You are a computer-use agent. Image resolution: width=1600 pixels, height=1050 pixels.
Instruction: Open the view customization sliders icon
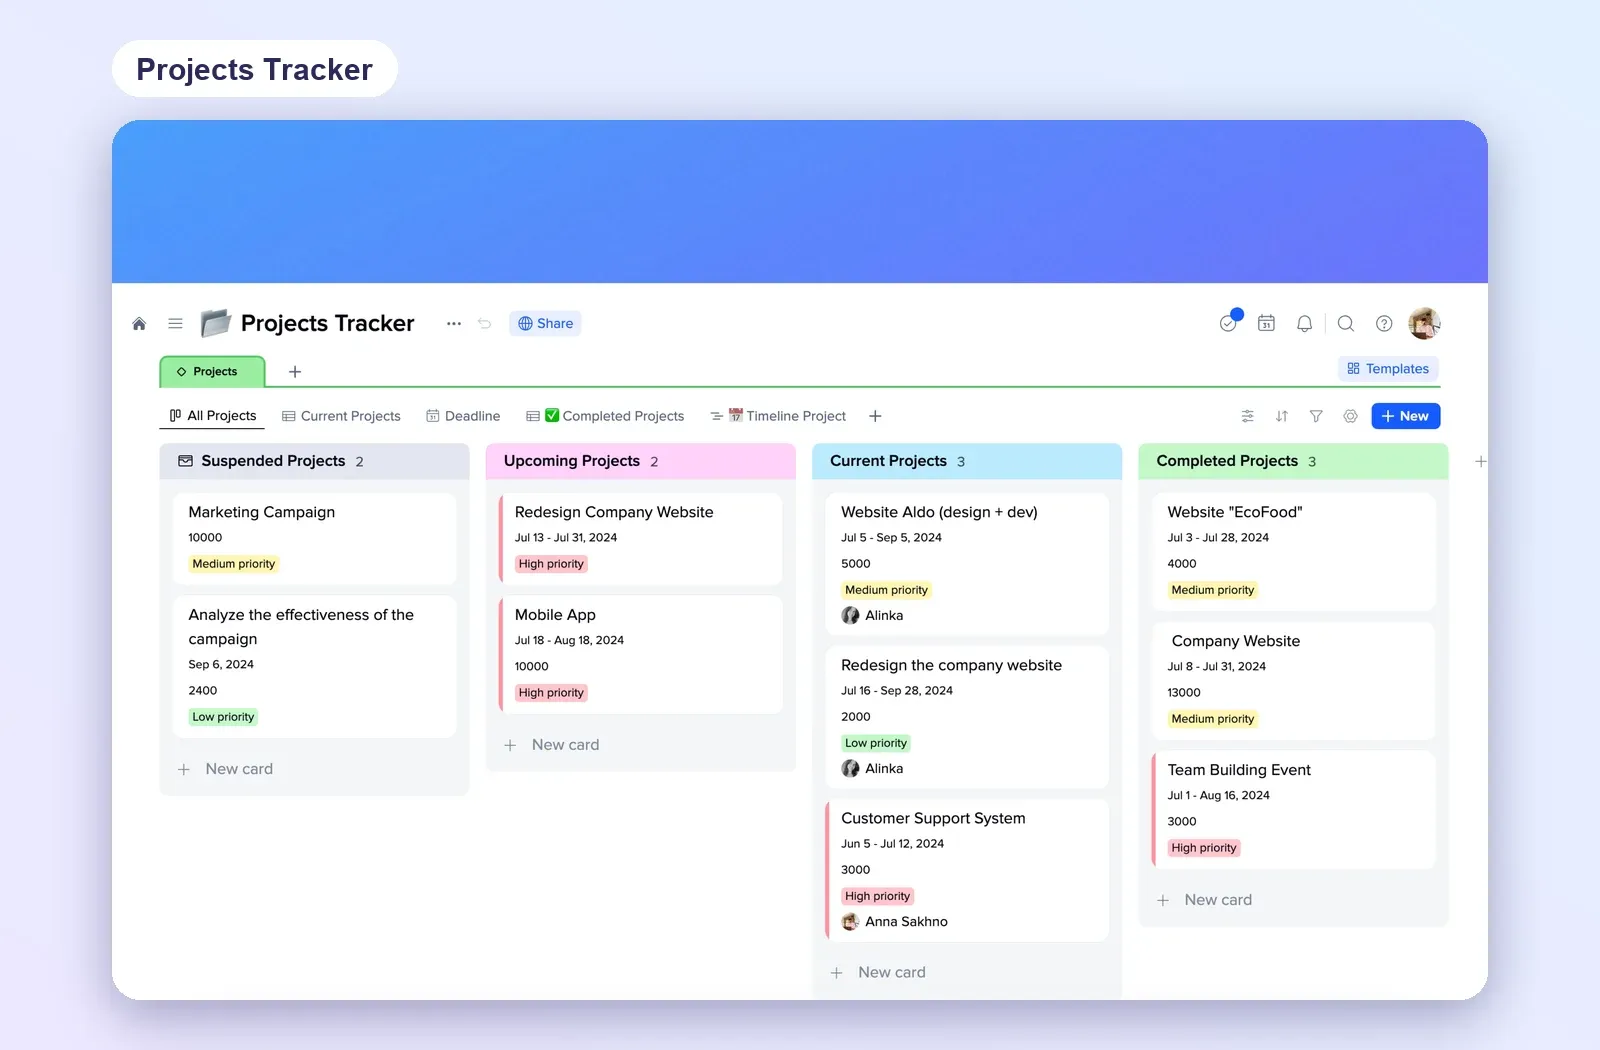point(1248,416)
